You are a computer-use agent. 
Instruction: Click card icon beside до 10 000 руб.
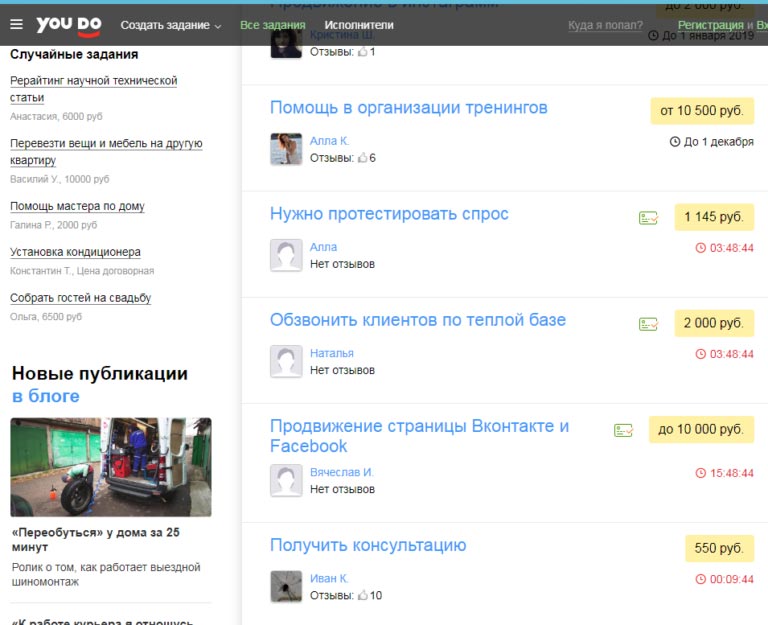623,430
